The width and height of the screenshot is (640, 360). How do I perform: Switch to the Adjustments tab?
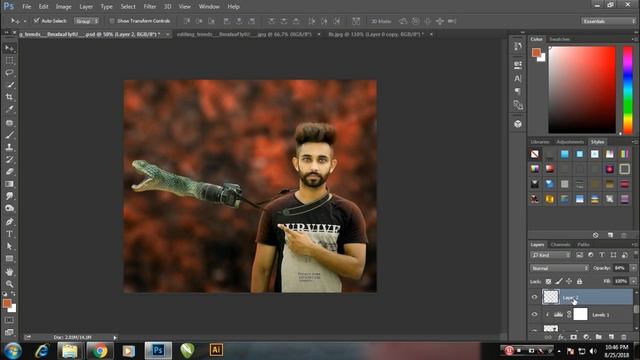[x=570, y=142]
